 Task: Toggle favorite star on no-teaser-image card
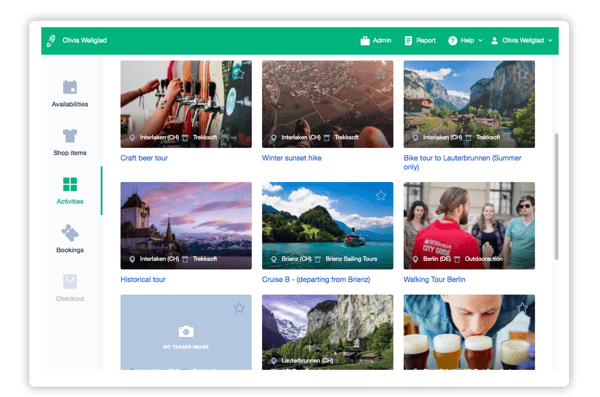(239, 308)
